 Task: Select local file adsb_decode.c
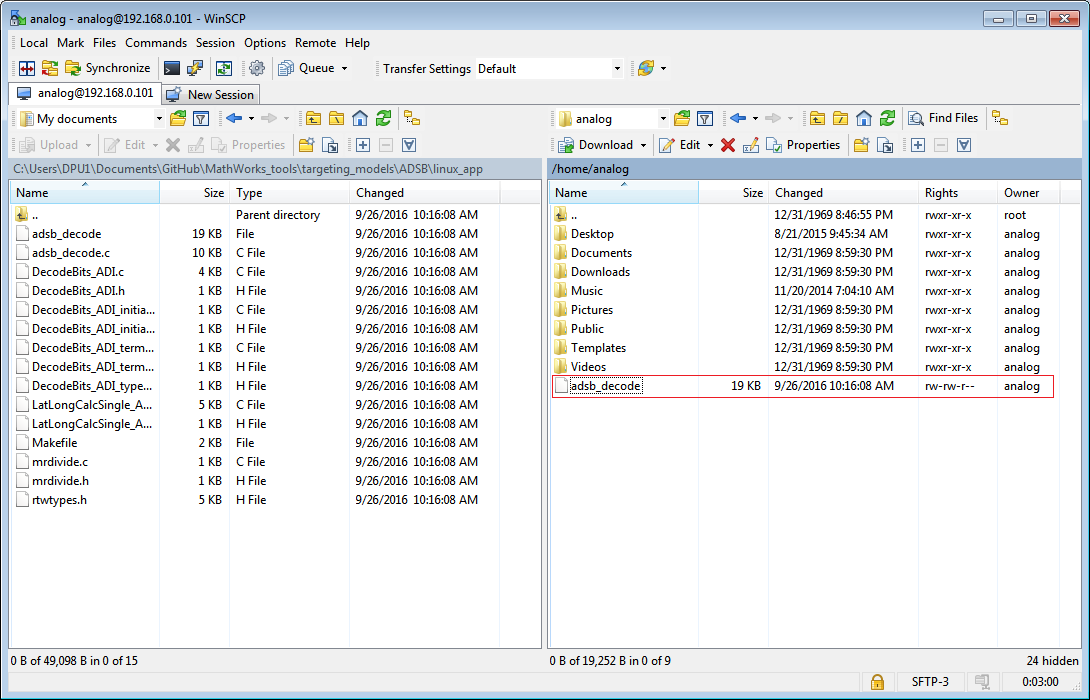(x=71, y=253)
